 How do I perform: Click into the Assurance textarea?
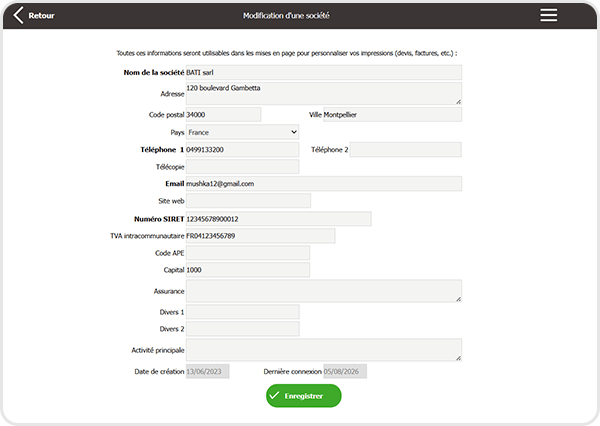(324, 291)
